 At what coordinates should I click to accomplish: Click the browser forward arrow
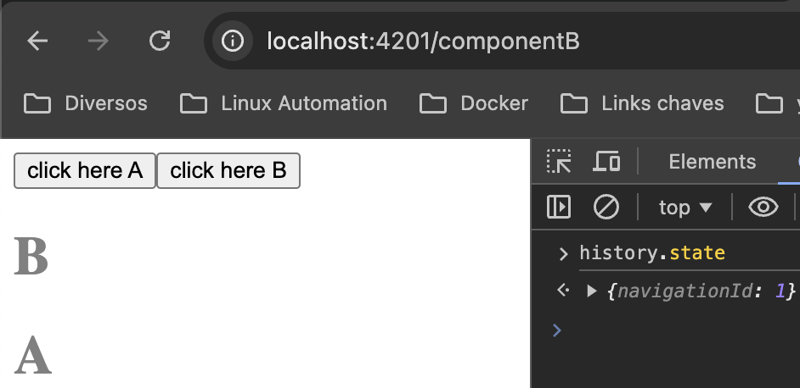coord(98,41)
